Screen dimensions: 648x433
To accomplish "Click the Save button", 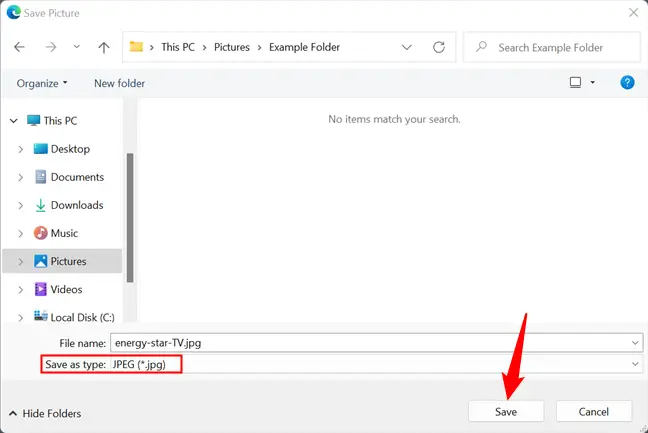I will point(506,412).
